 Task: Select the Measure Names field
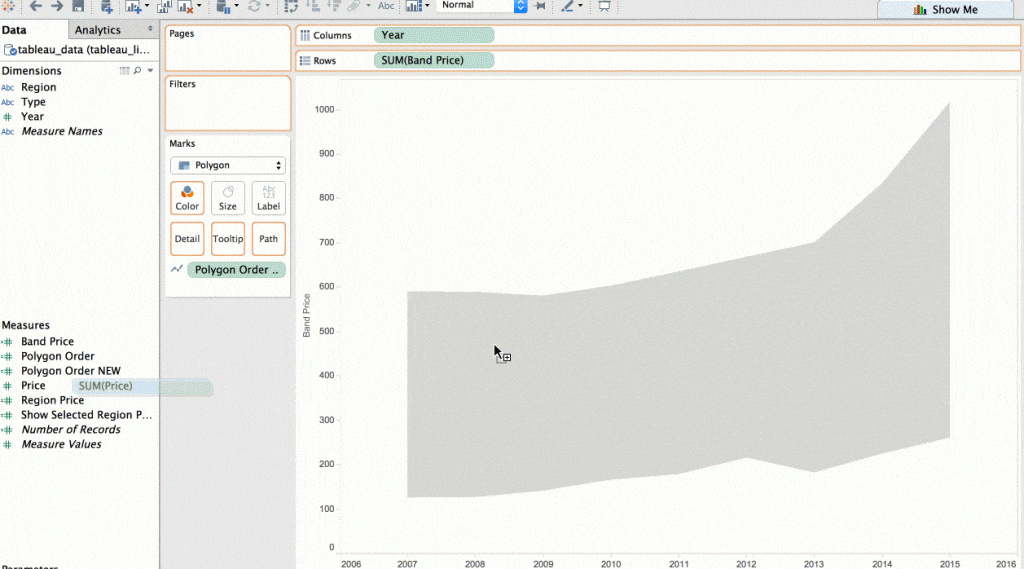[x=61, y=131]
